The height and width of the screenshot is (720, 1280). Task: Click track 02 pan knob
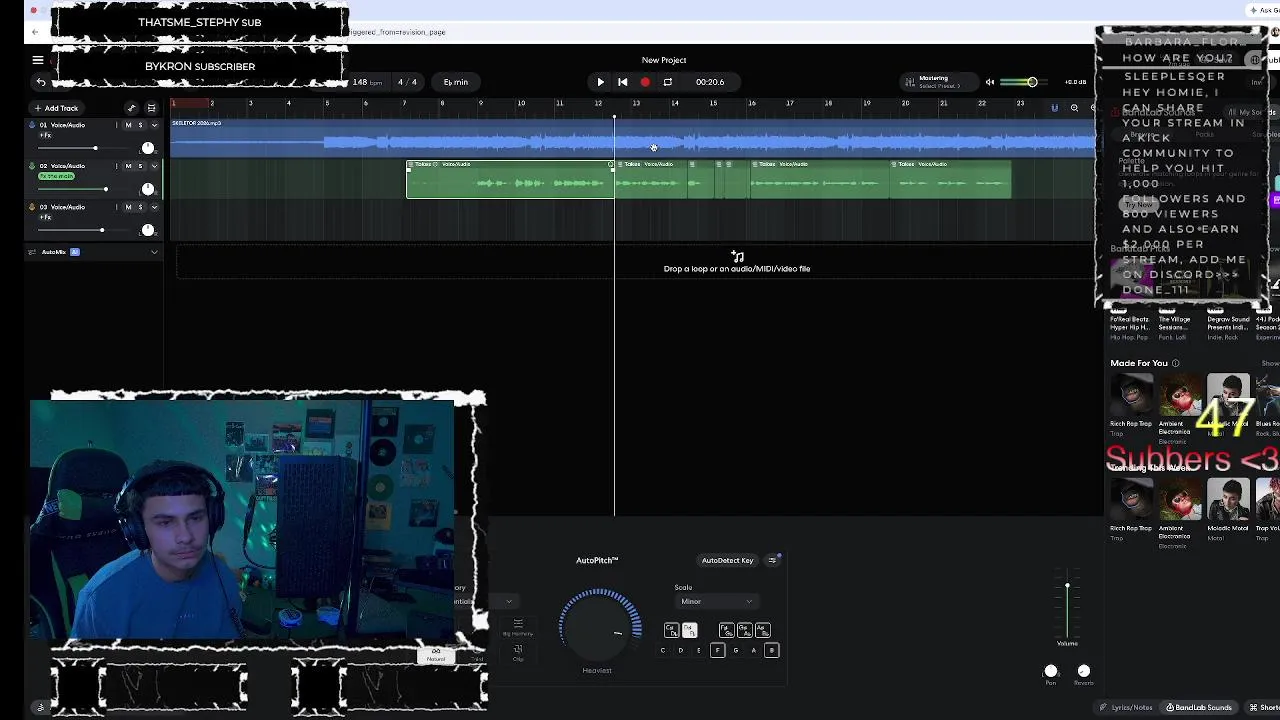pos(148,189)
